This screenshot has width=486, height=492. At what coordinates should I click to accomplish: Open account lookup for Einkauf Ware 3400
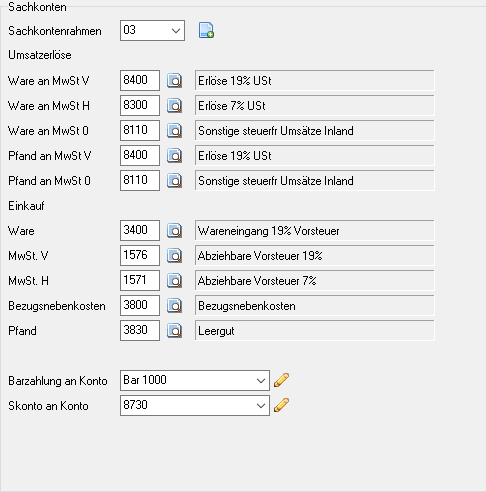pyautogui.click(x=174, y=231)
